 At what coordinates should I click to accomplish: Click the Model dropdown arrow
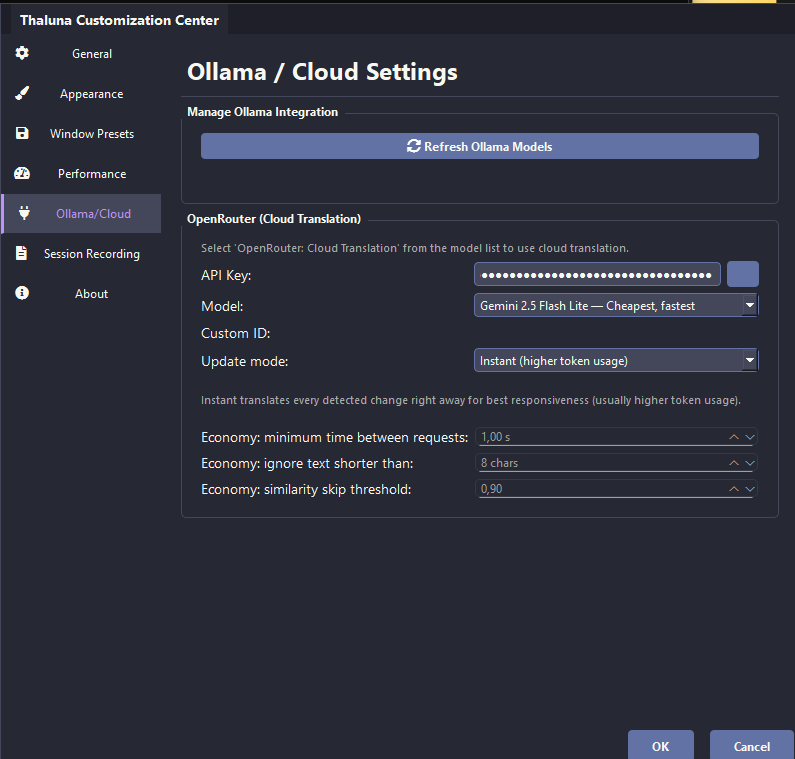[x=749, y=305]
